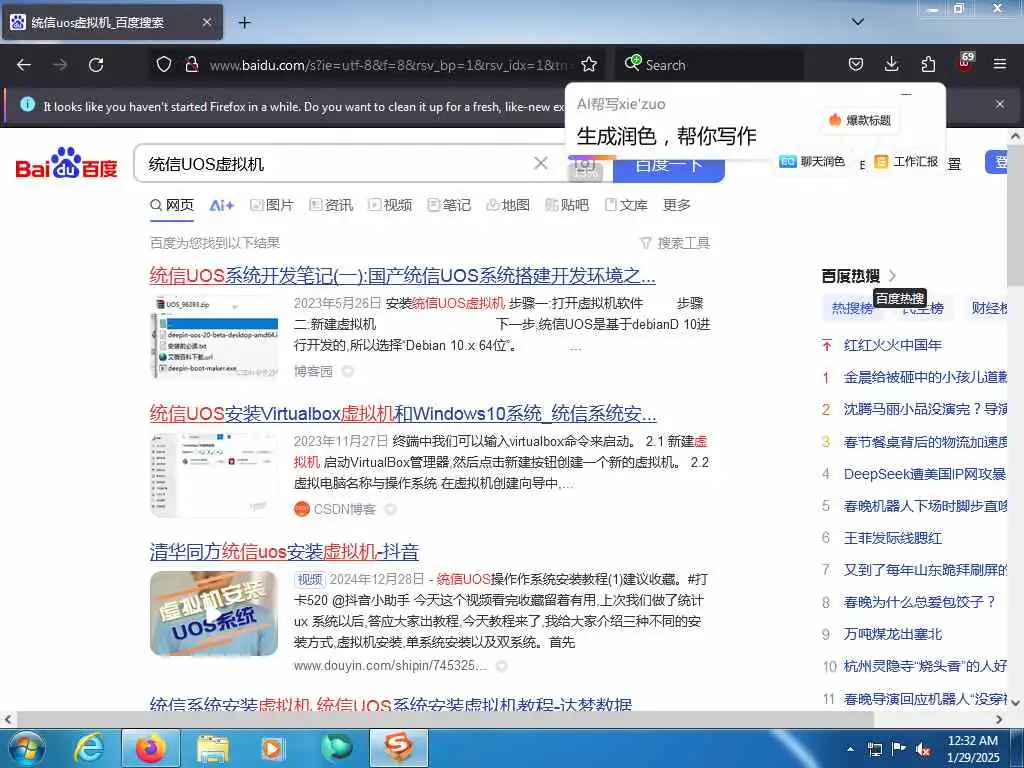Click 工作汇报 option
The image size is (1024, 768).
[x=907, y=161]
